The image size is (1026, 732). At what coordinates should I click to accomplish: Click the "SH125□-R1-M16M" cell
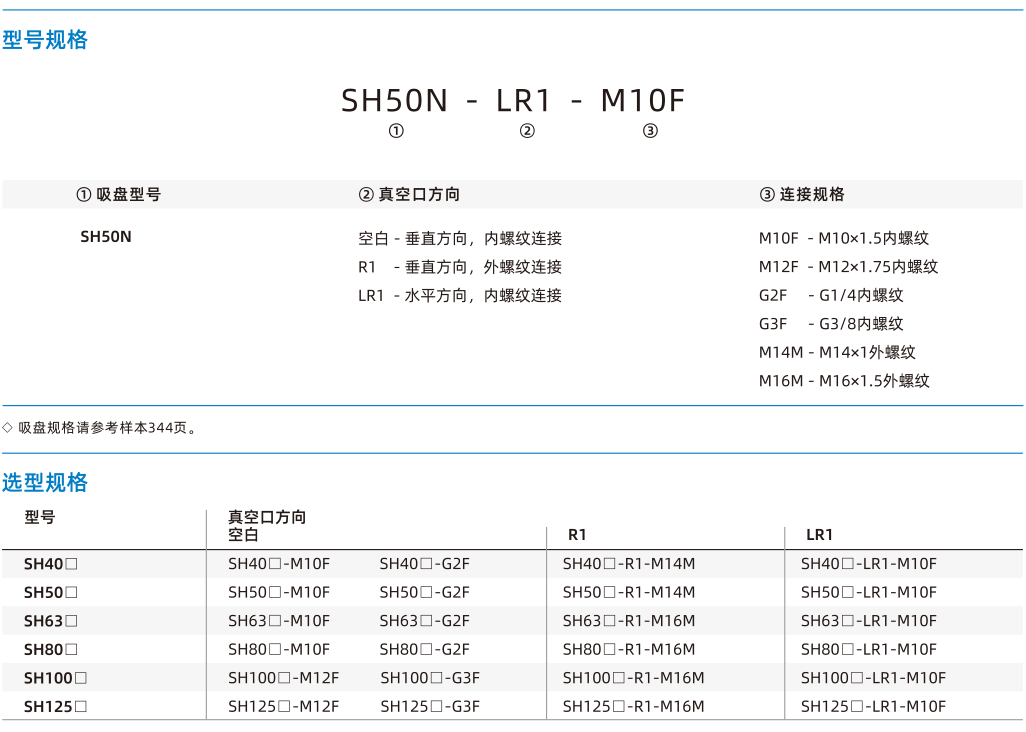(x=633, y=707)
